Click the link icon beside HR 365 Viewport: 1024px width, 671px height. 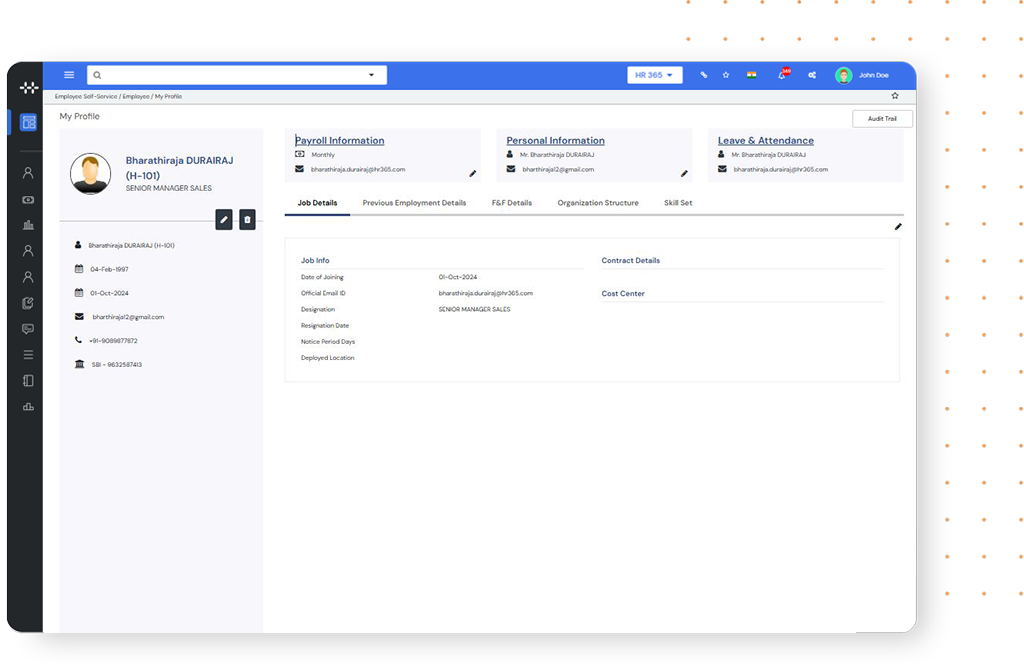pos(703,75)
